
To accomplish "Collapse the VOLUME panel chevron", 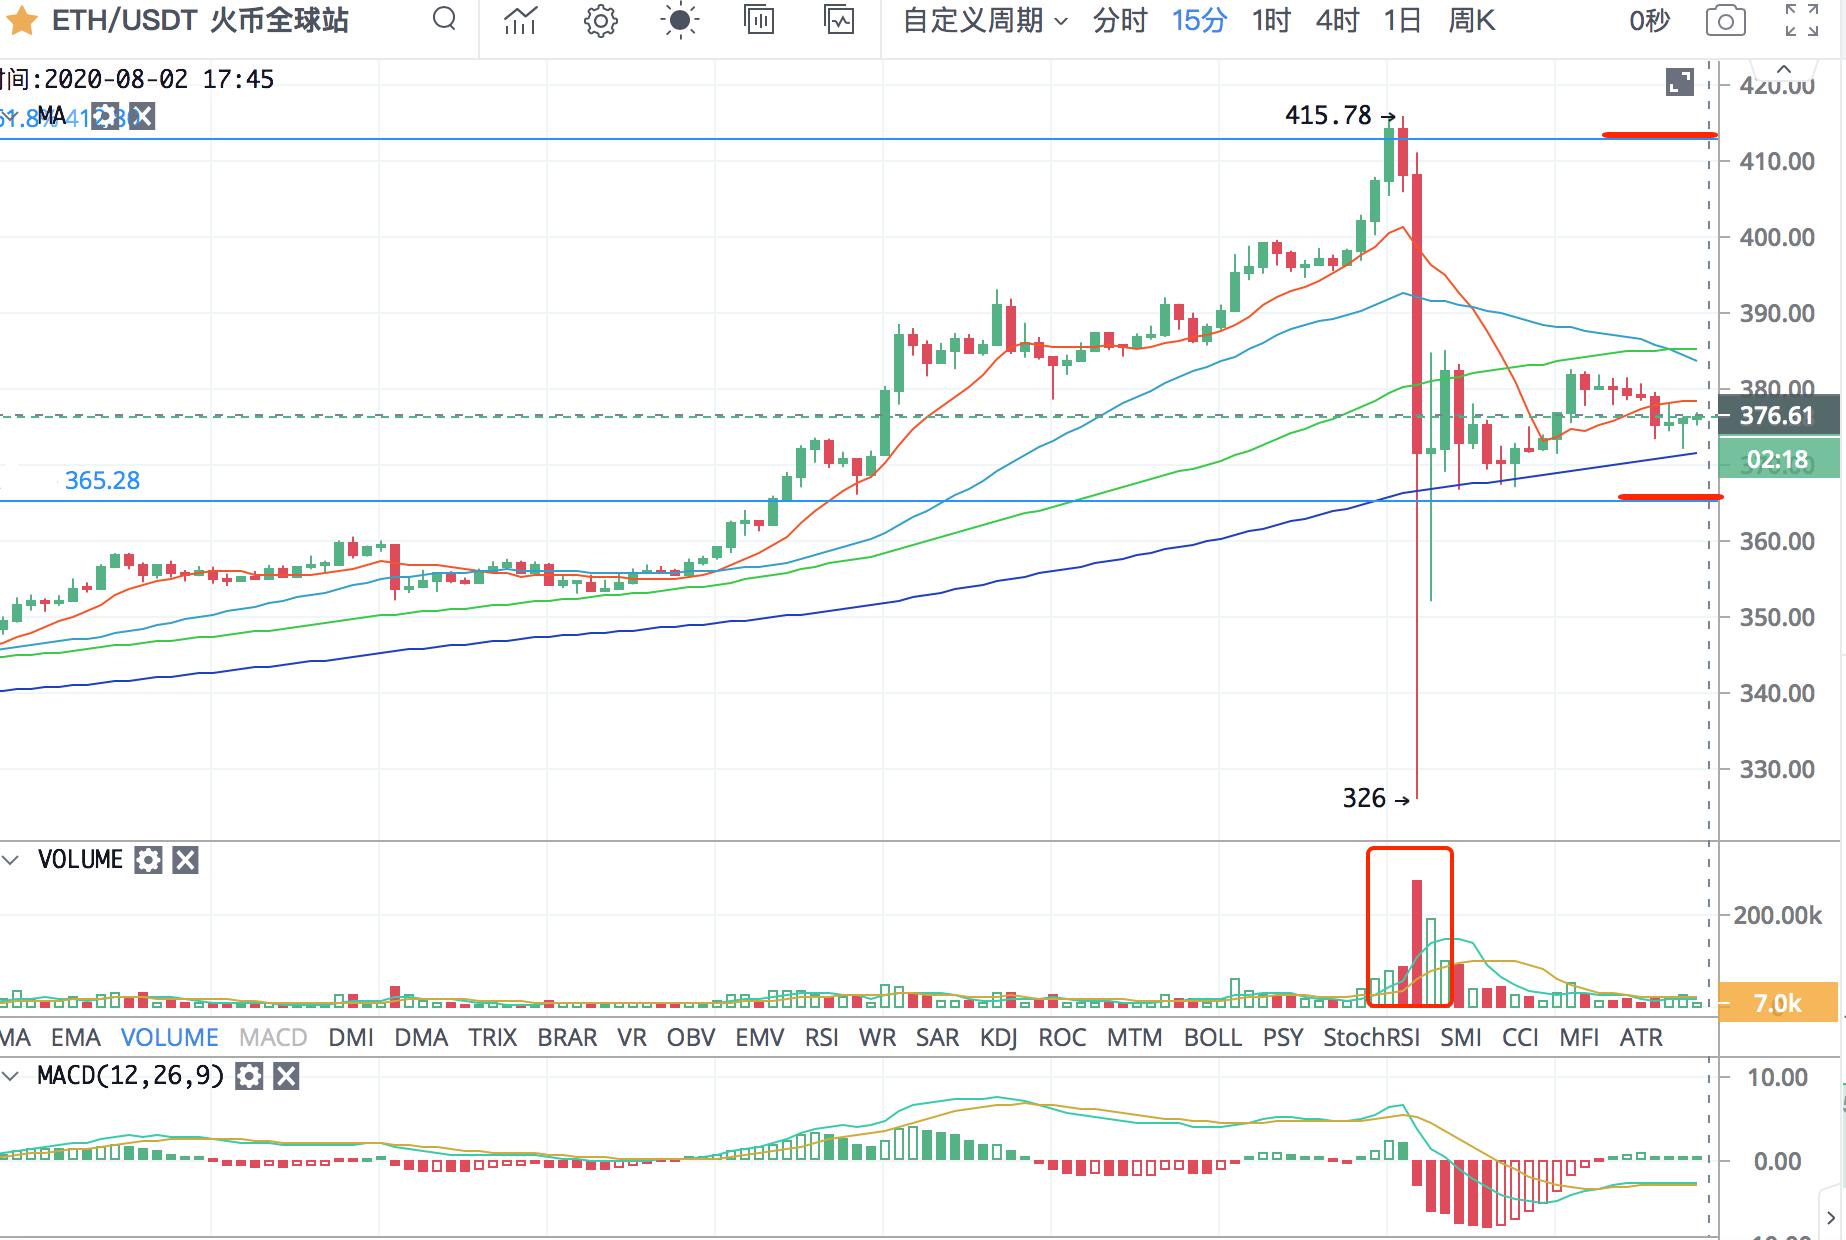I will tap(12, 860).
